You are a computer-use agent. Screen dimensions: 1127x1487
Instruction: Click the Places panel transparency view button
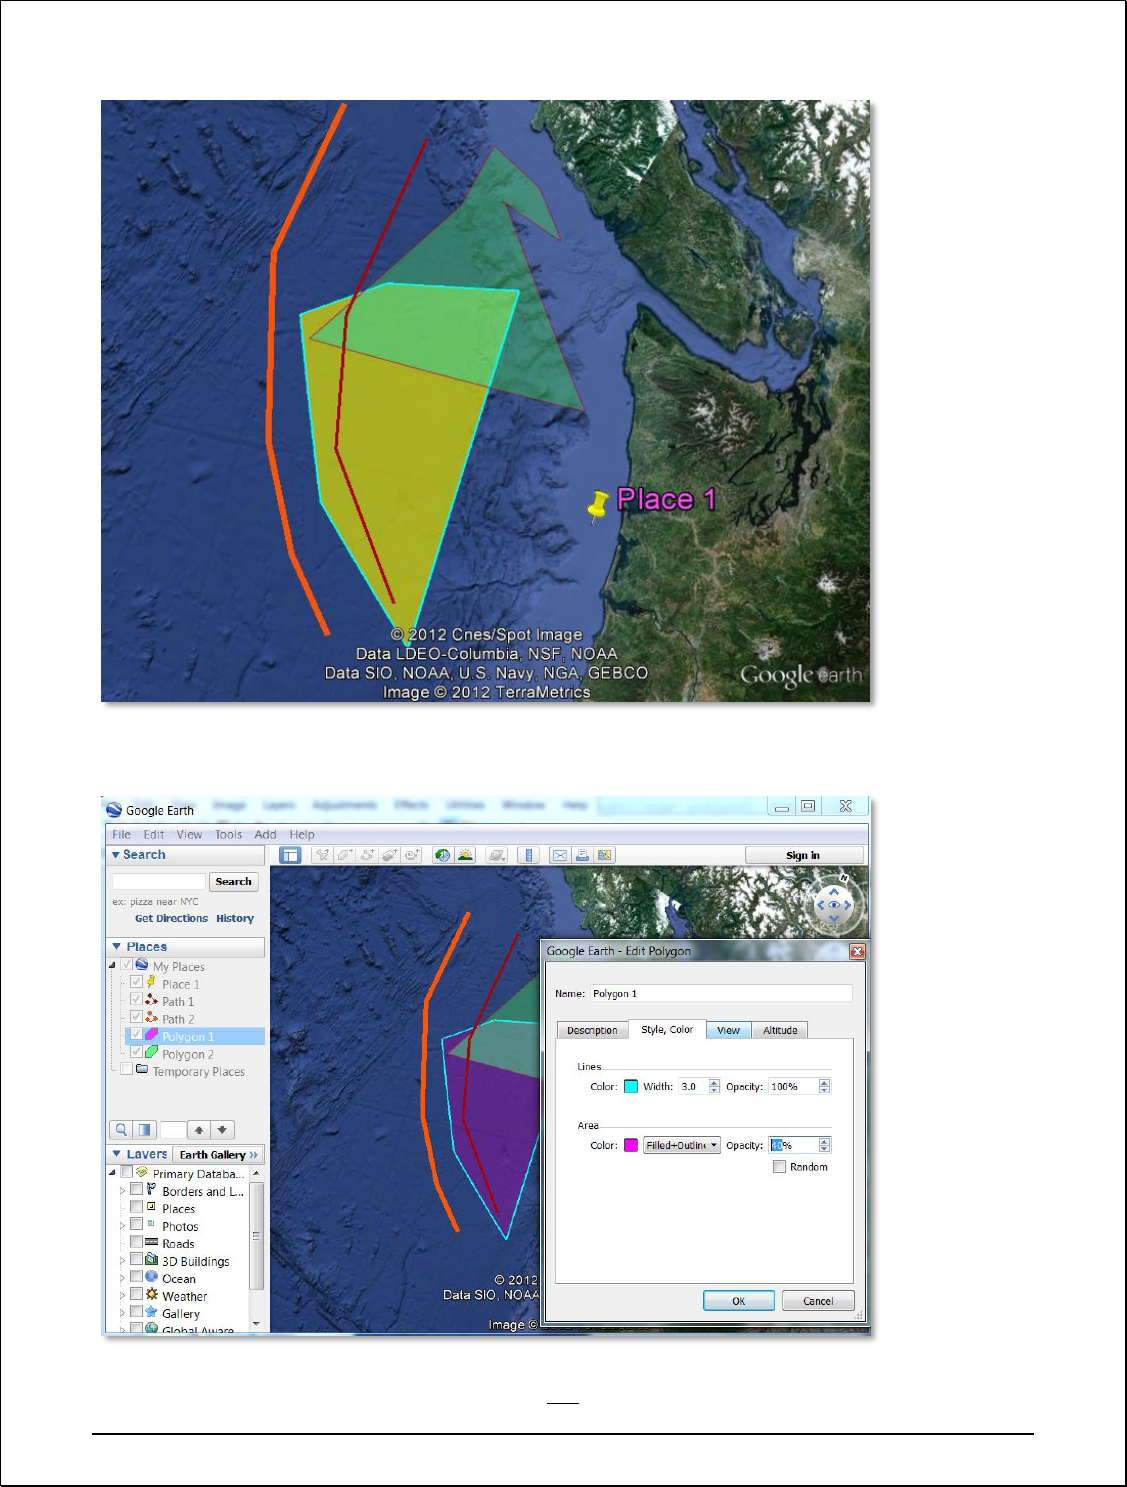(x=145, y=1130)
